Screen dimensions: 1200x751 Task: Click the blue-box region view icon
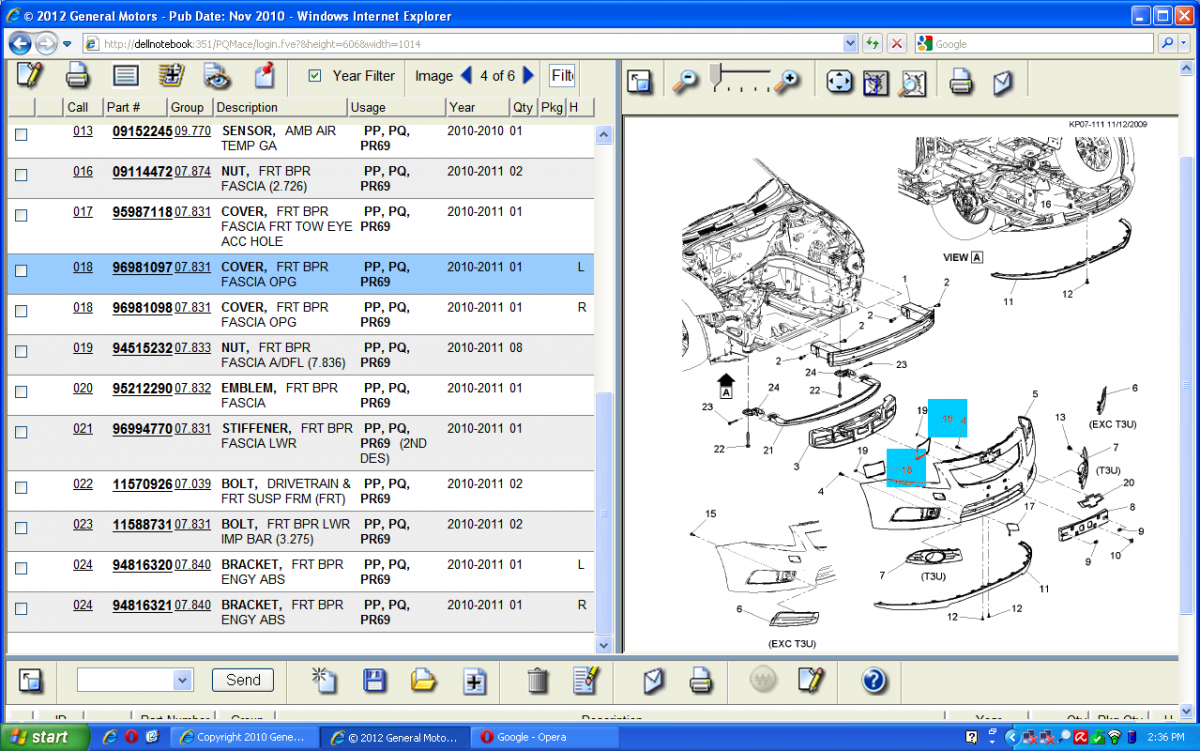tap(876, 82)
